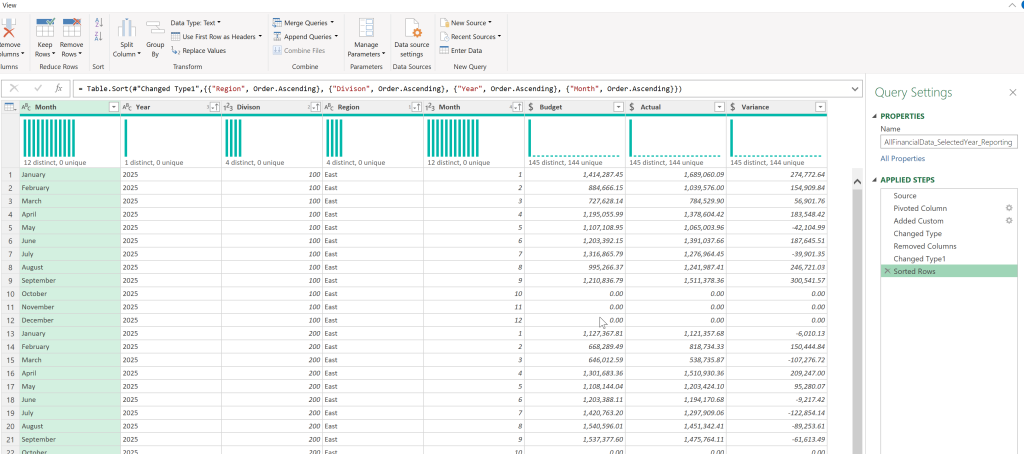Image resolution: width=1024 pixels, height=454 pixels.
Task: Click the 123 data type icon of Divison column
Action: pos(229,107)
